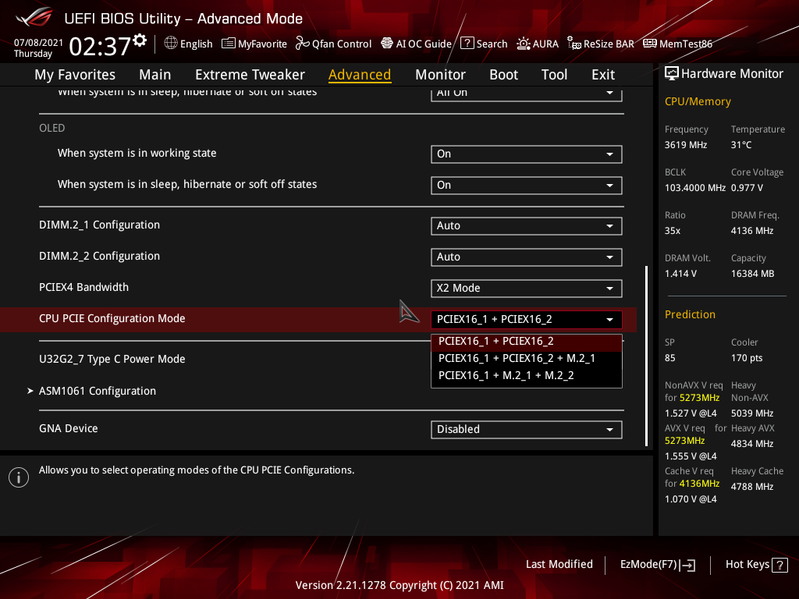This screenshot has height=599, width=799.
Task: Open DIMM.2_2 Configuration dropdown
Action: click(526, 257)
